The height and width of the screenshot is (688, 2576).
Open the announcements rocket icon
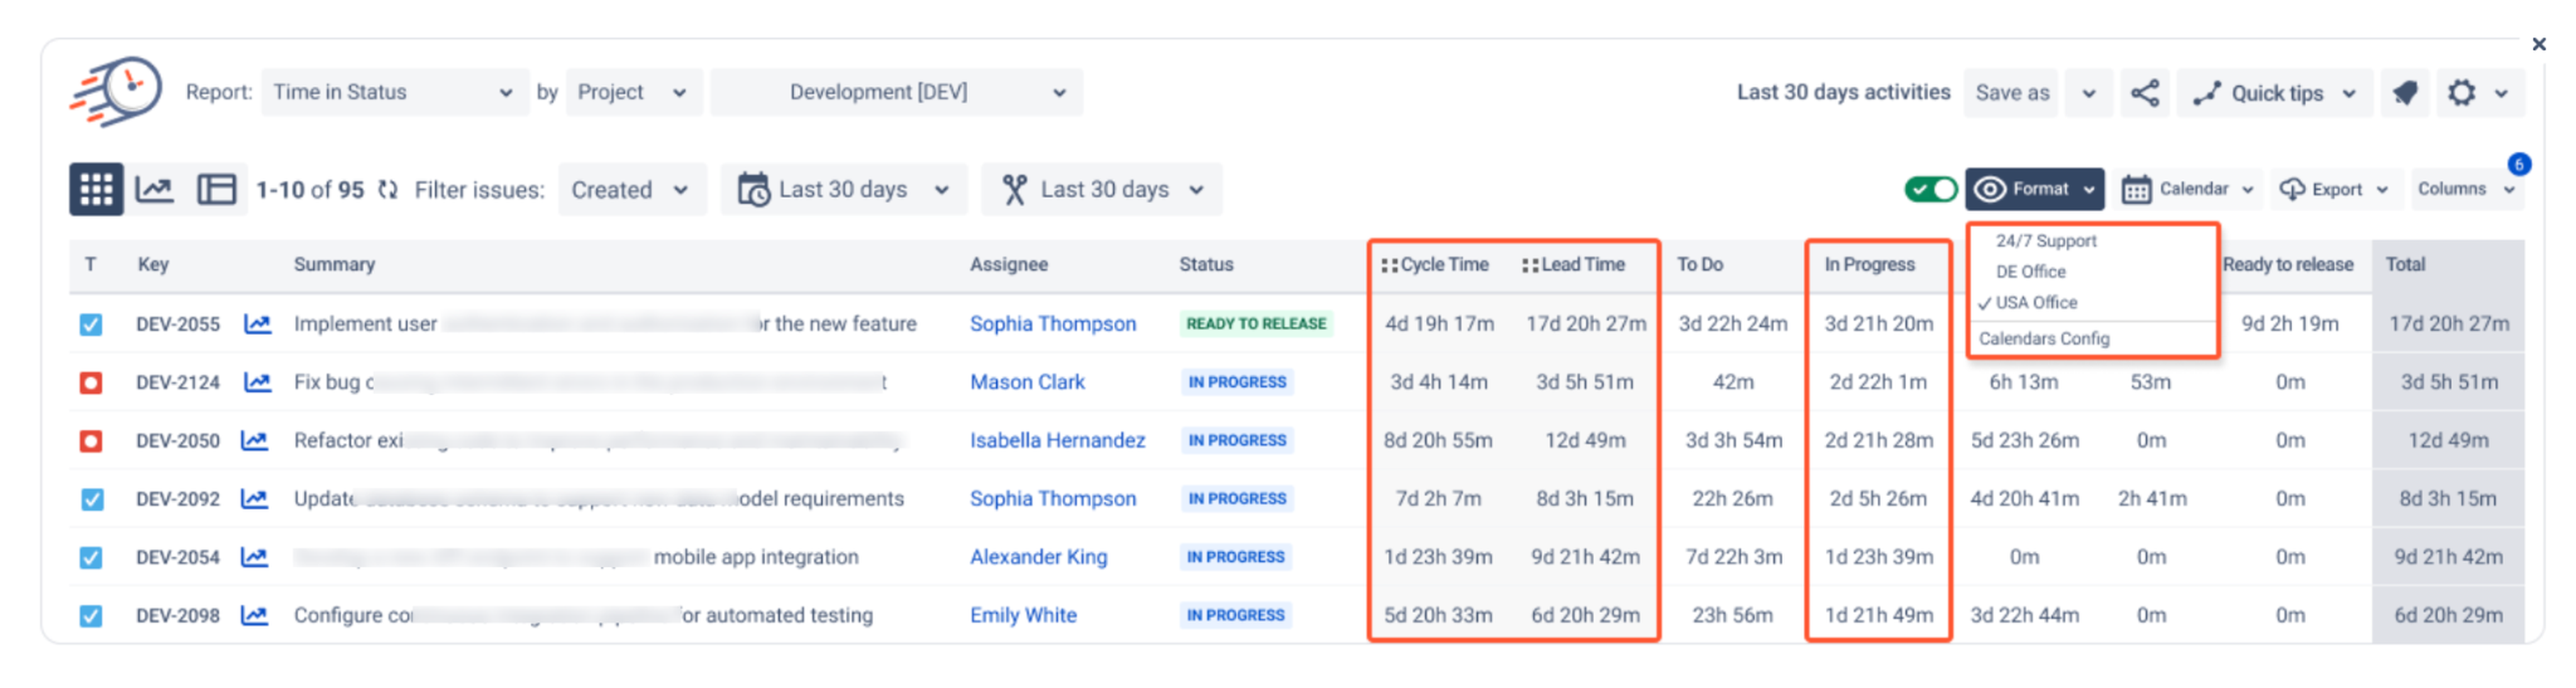[x=2404, y=93]
